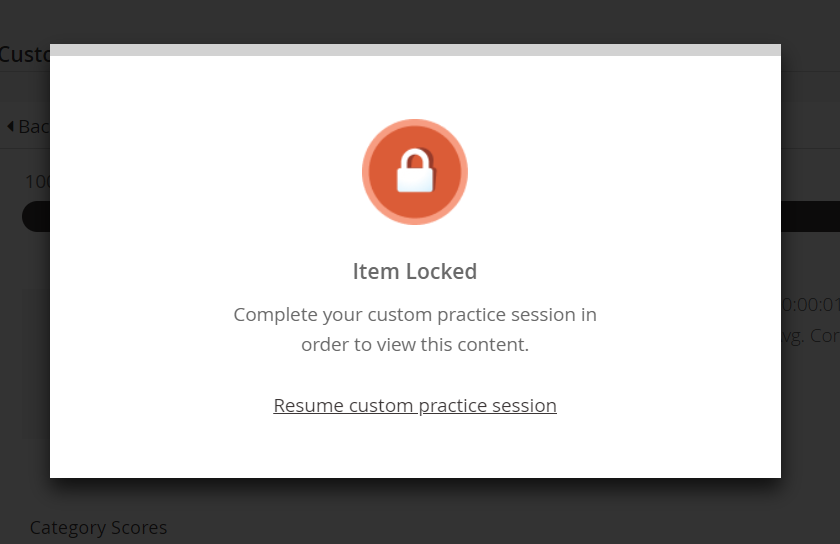This screenshot has height=544, width=840.
Task: Click the 'order to view this content' line
Action: pyautogui.click(x=415, y=345)
